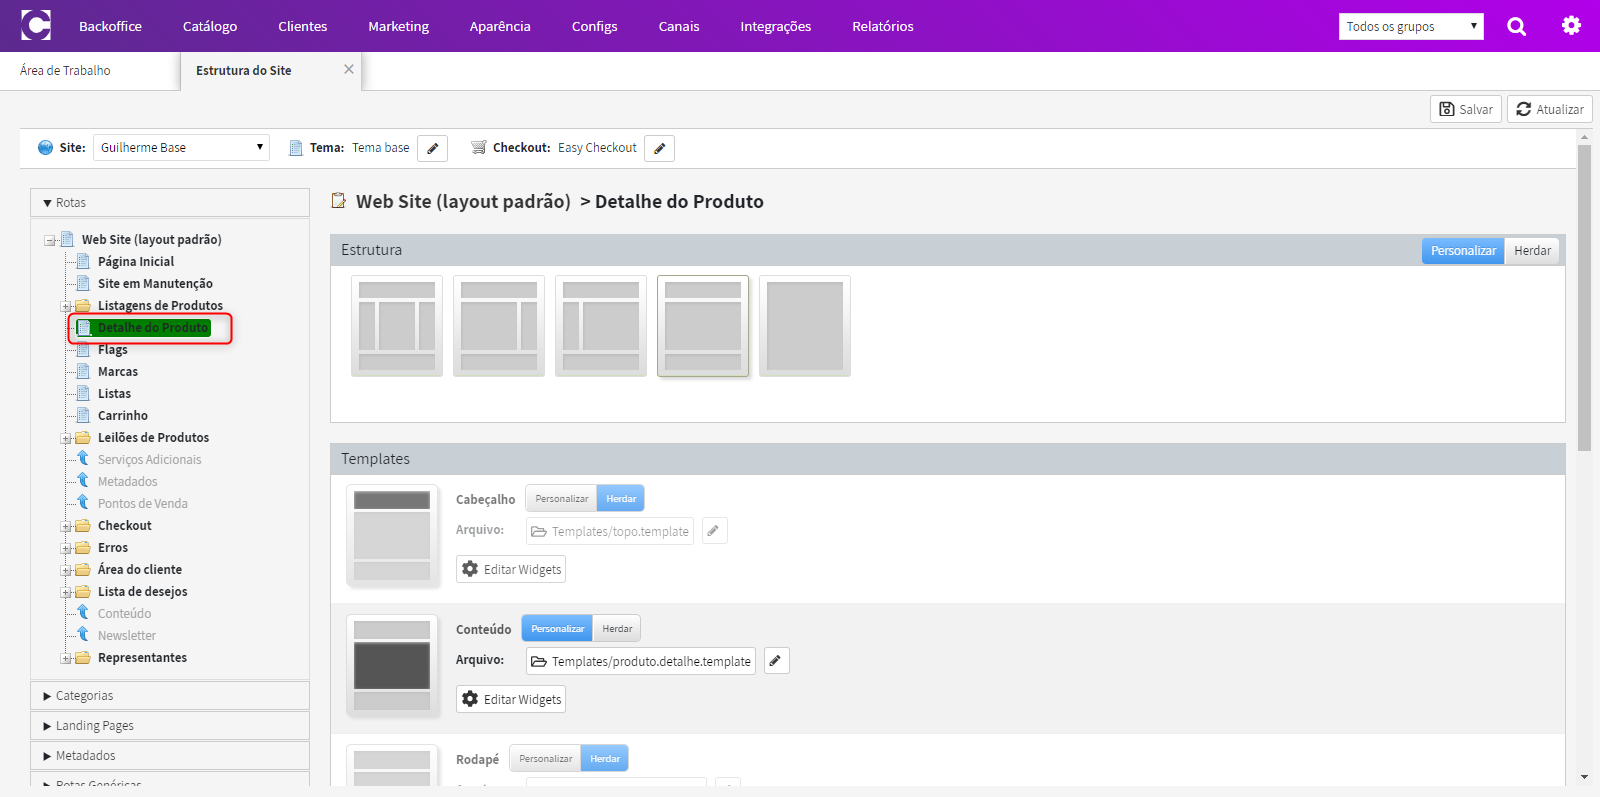Close the Estrutura do Site tab

[x=348, y=69]
